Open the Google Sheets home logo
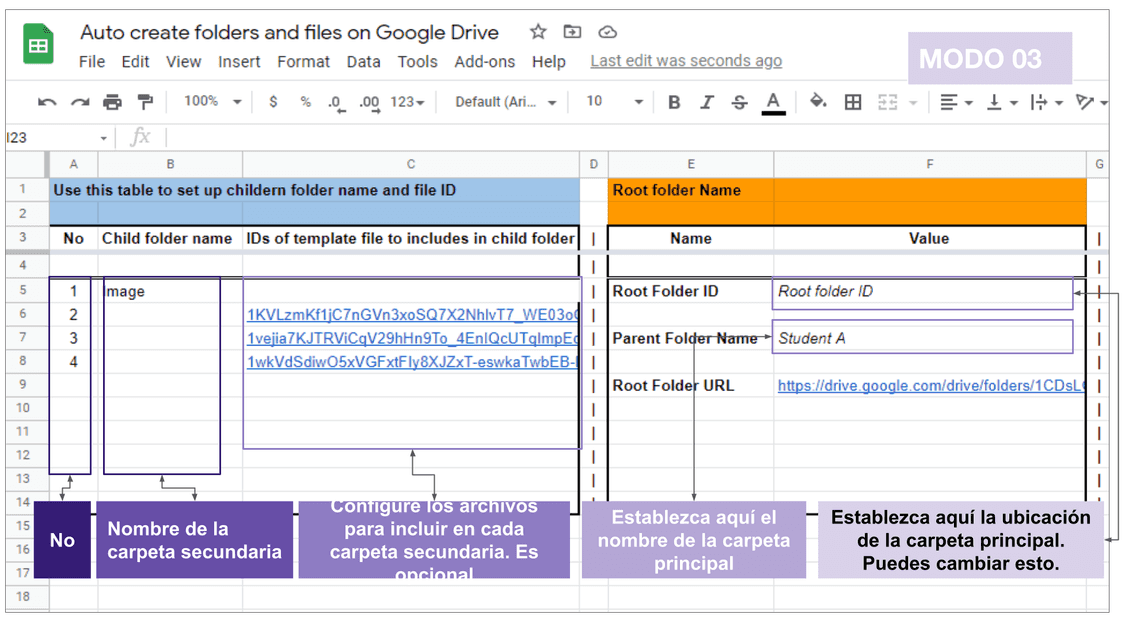 tap(39, 46)
